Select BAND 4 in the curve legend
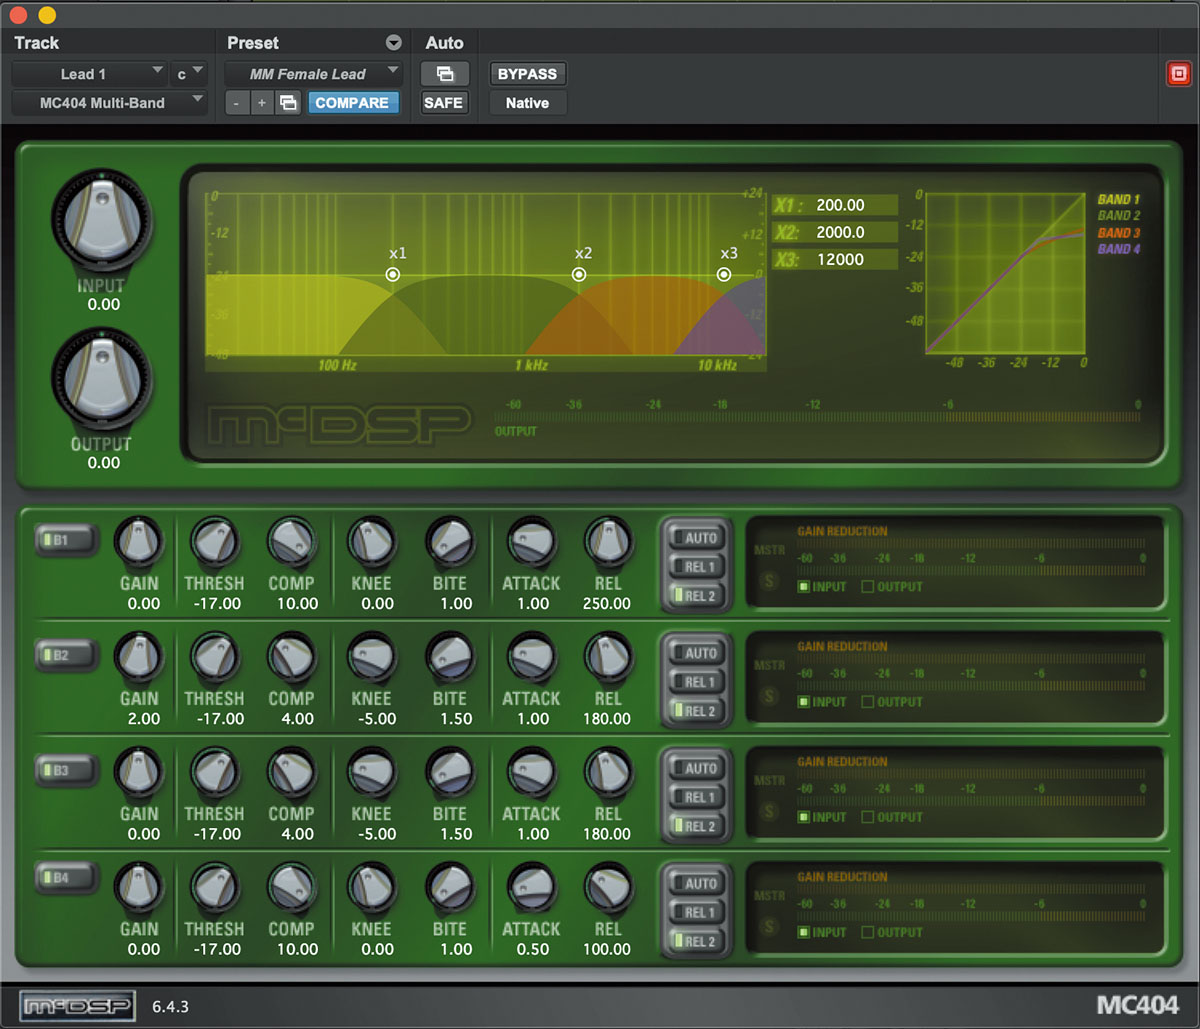The height and width of the screenshot is (1029, 1200). (x=1119, y=249)
